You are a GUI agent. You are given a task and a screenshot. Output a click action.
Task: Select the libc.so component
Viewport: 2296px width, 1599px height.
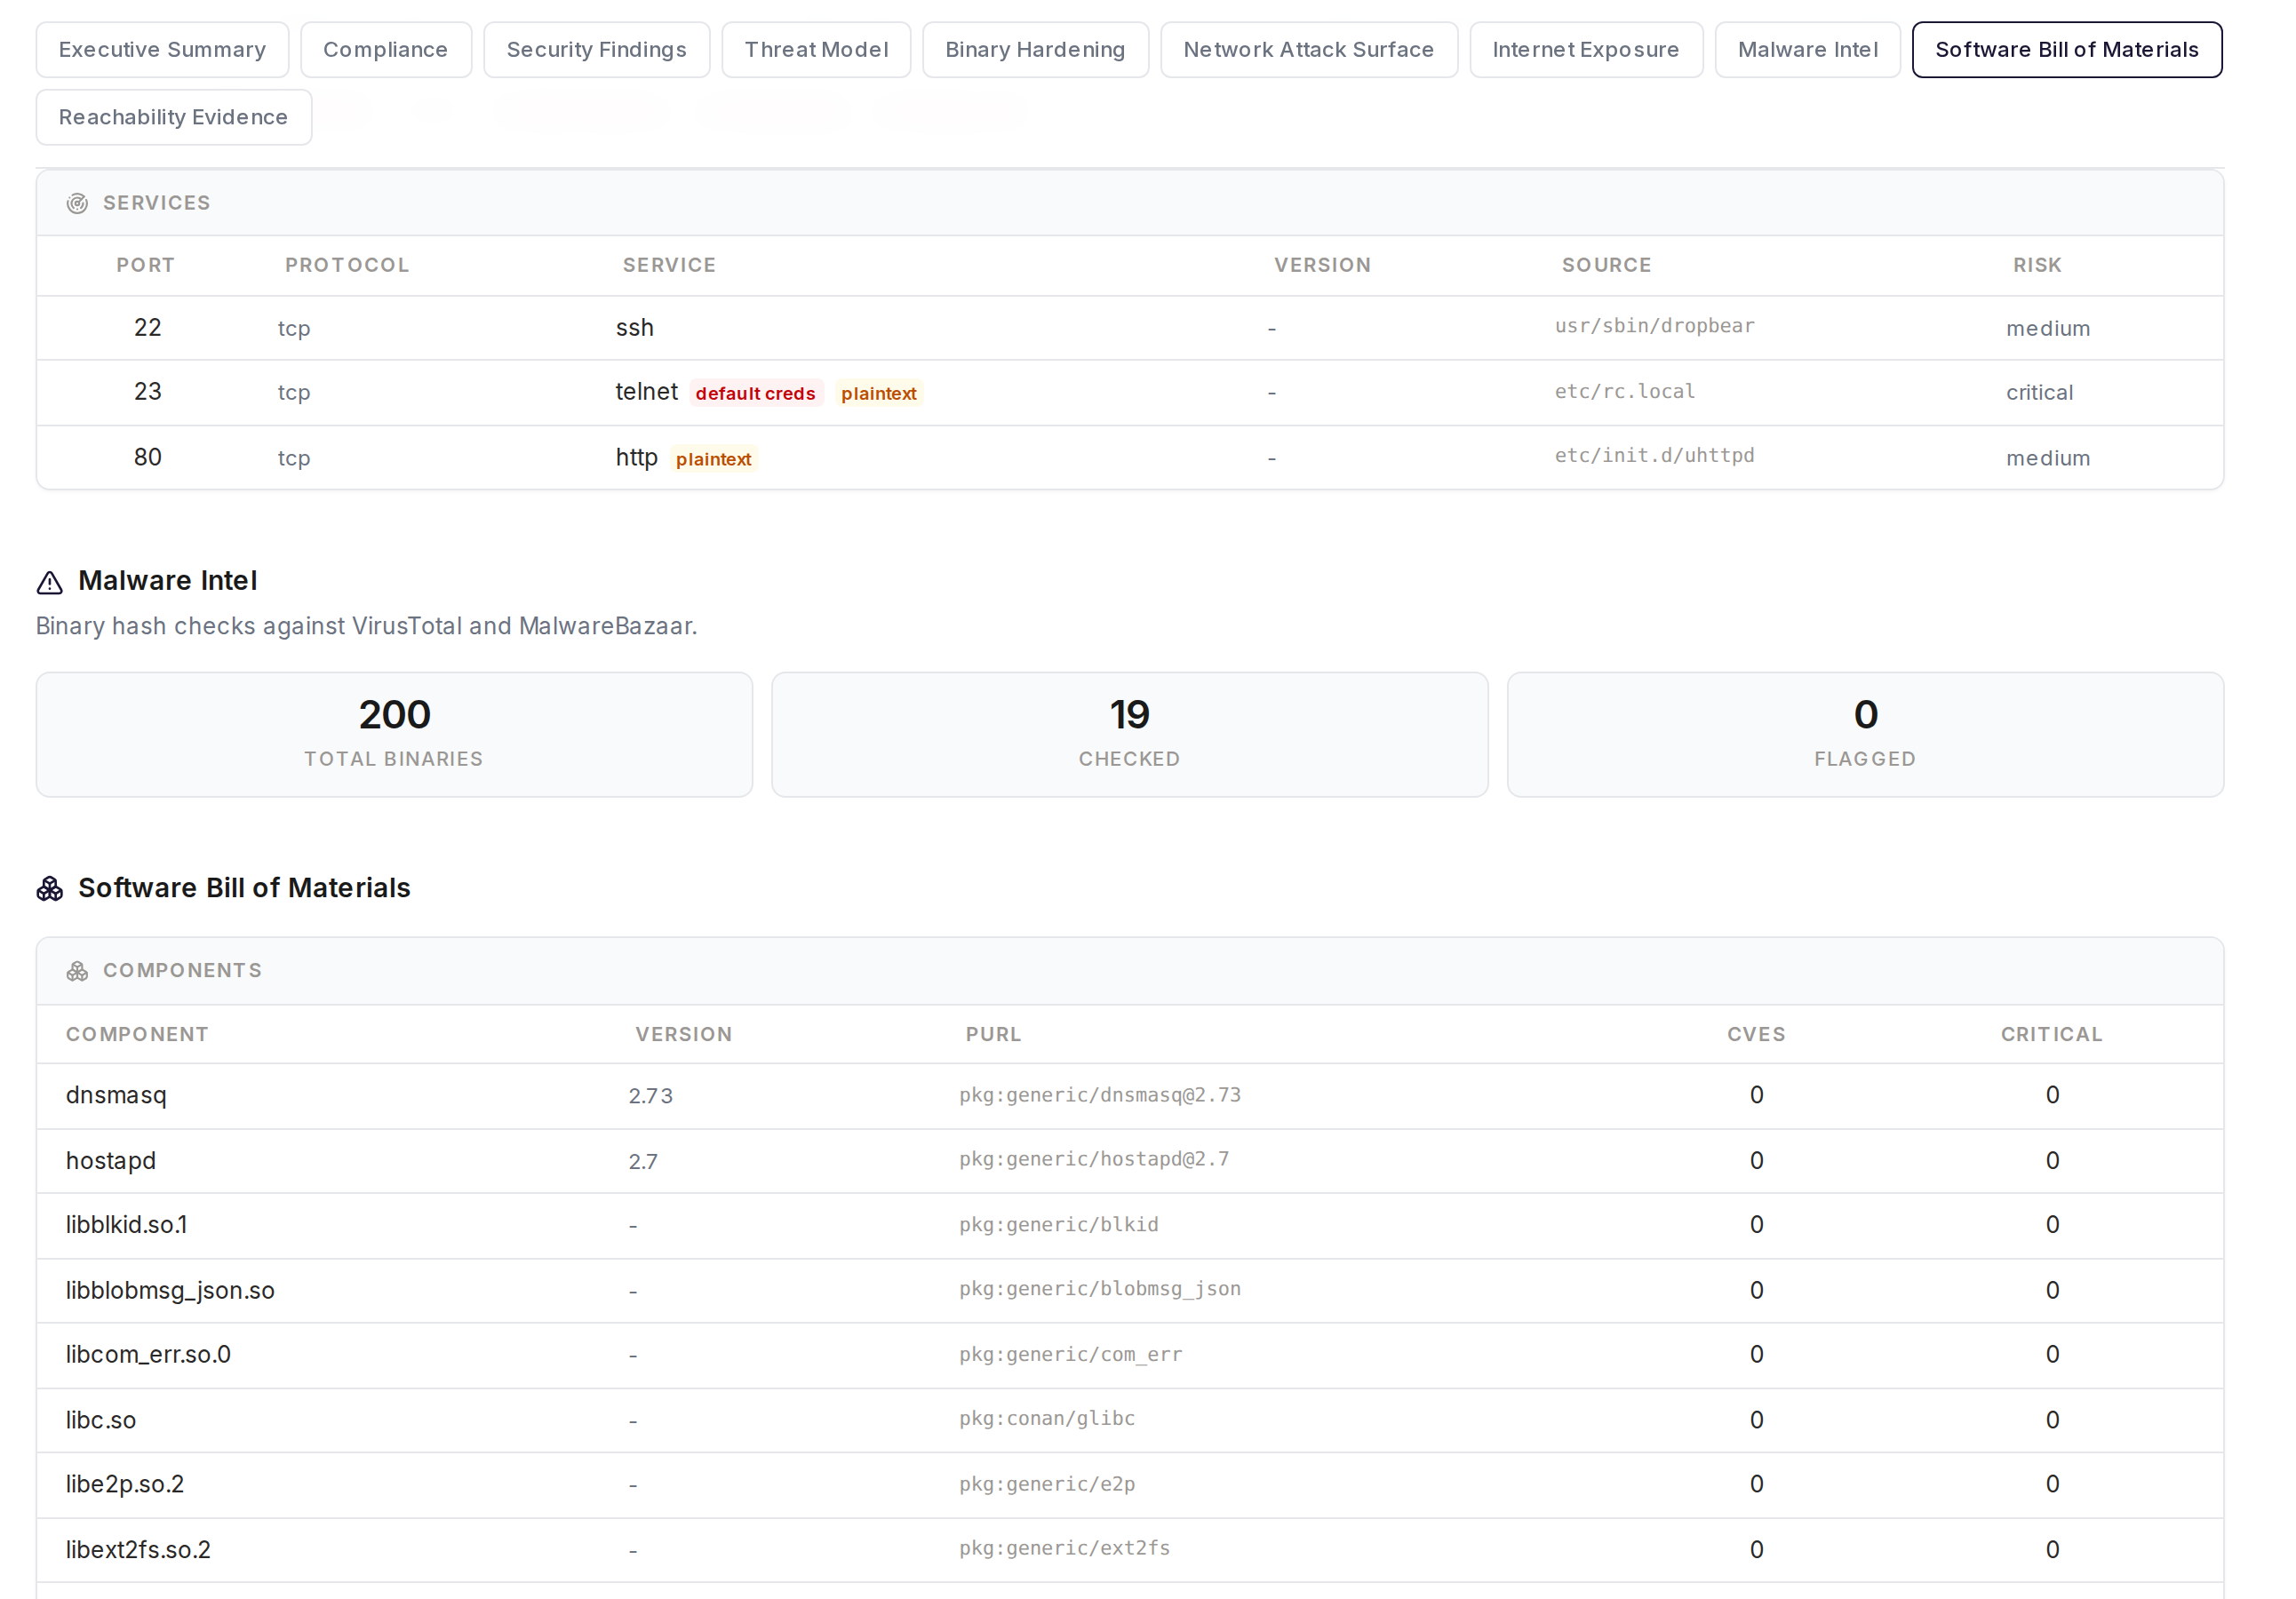tap(101, 1421)
